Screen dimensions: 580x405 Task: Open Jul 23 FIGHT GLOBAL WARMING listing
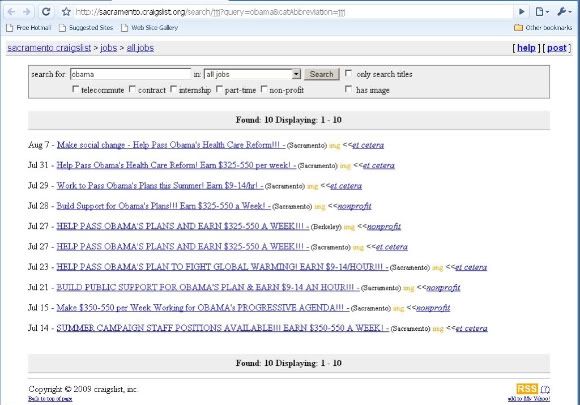click(x=222, y=267)
